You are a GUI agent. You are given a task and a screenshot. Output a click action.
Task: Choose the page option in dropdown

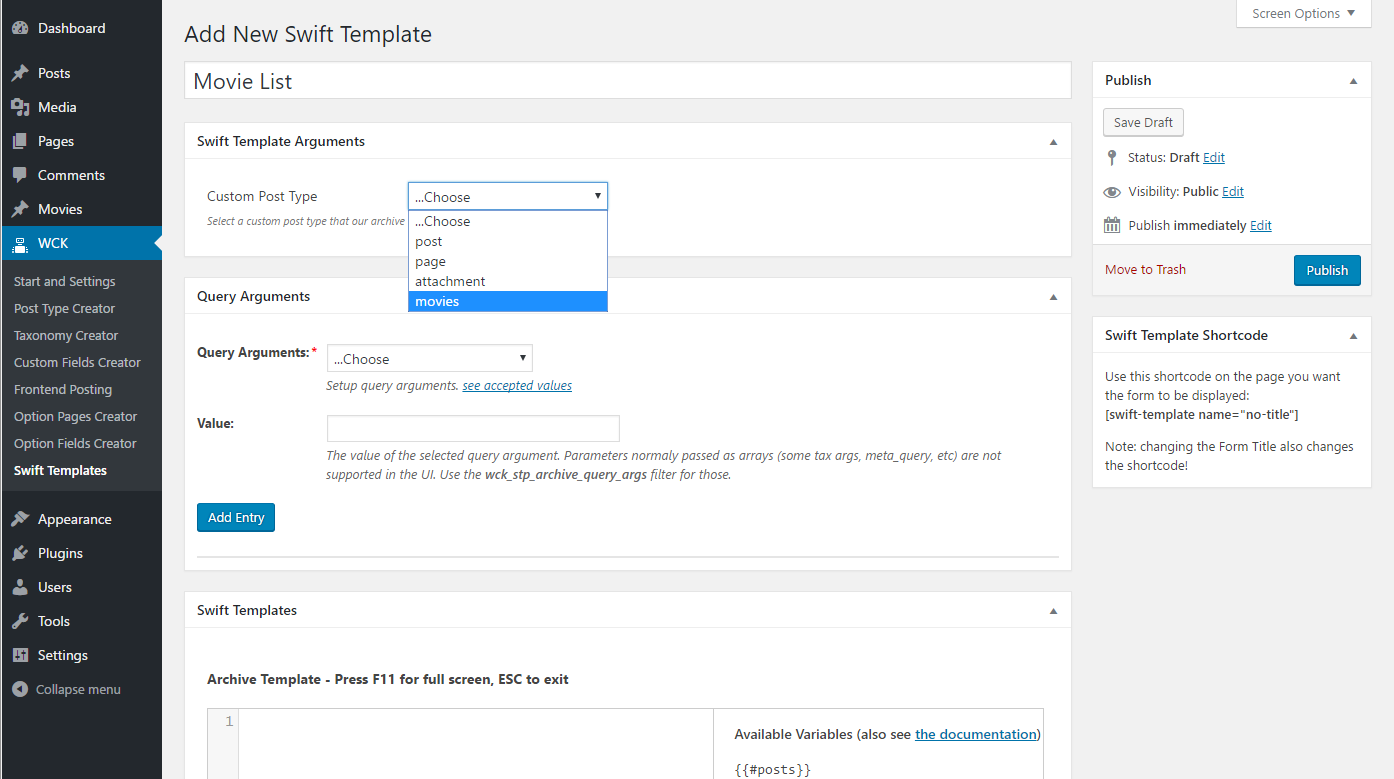(508, 261)
